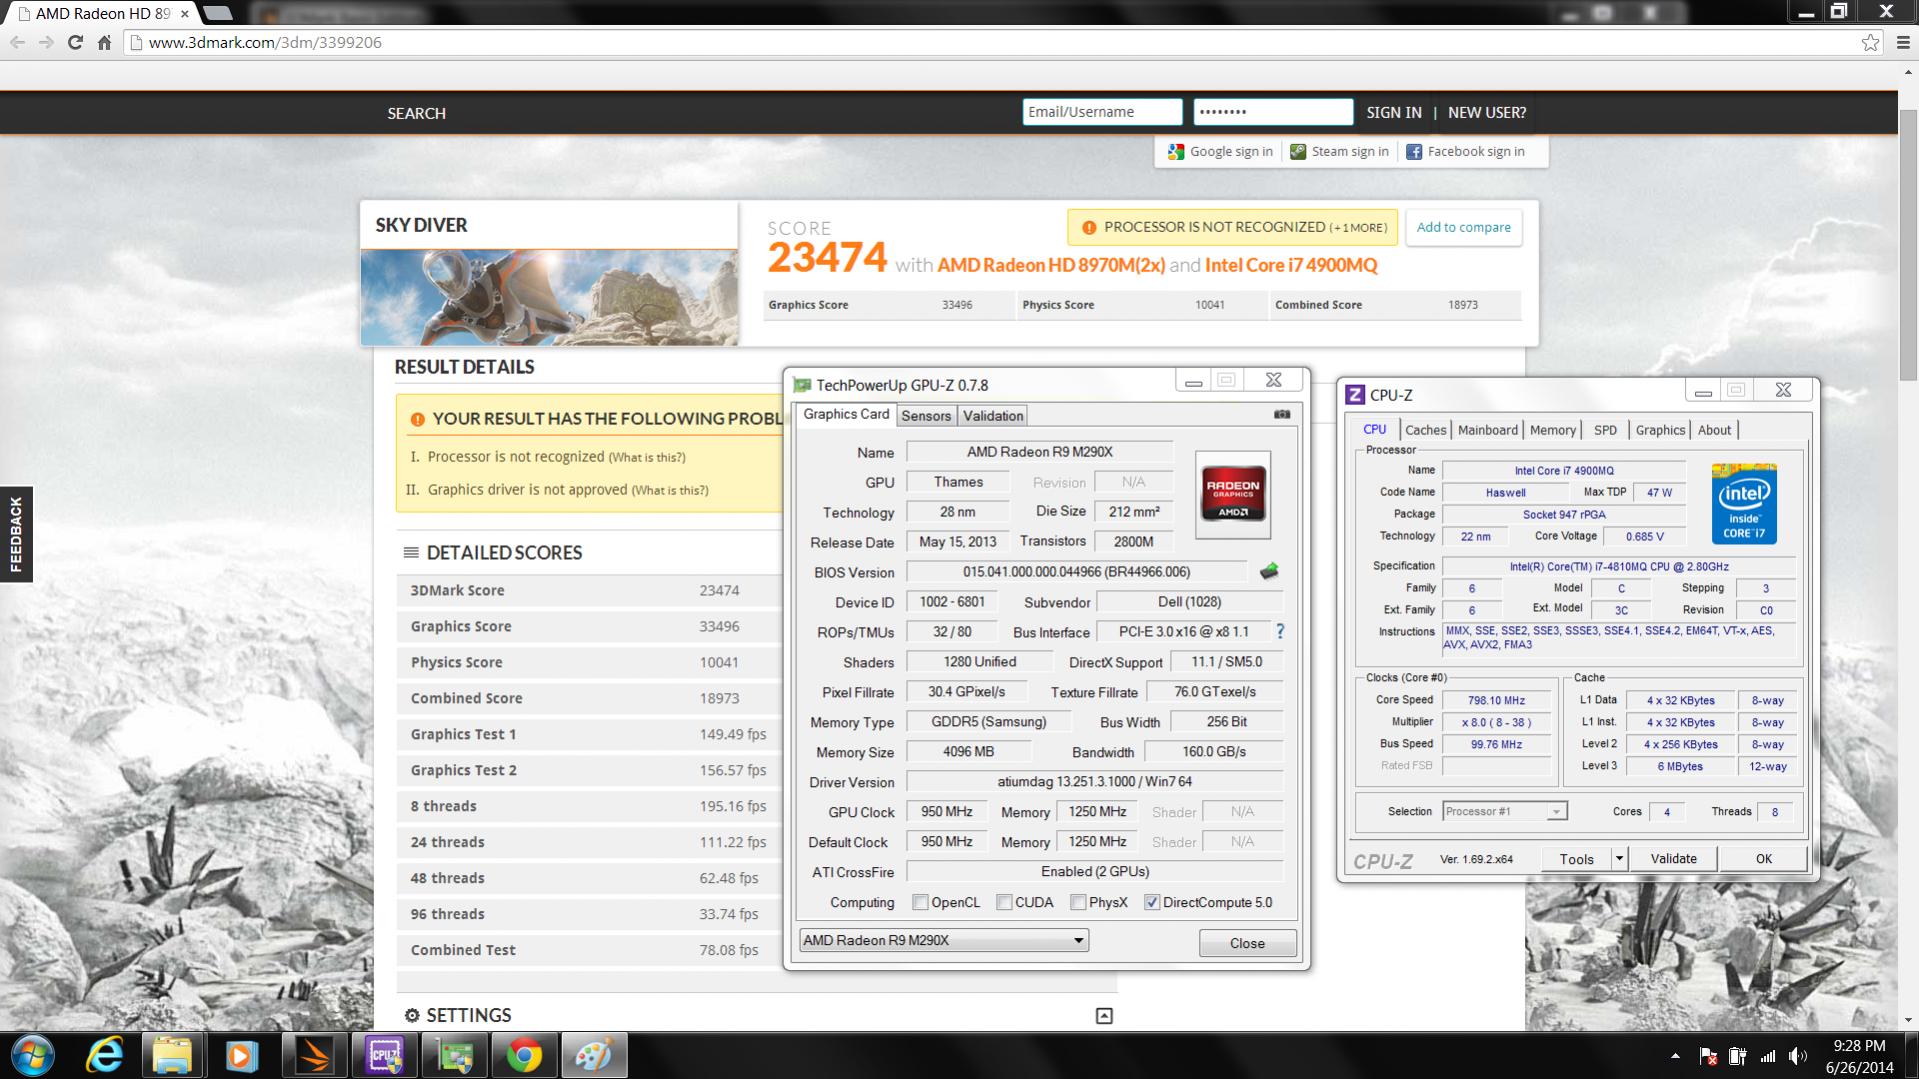Open the About tab in CPU-Z

click(x=1714, y=430)
